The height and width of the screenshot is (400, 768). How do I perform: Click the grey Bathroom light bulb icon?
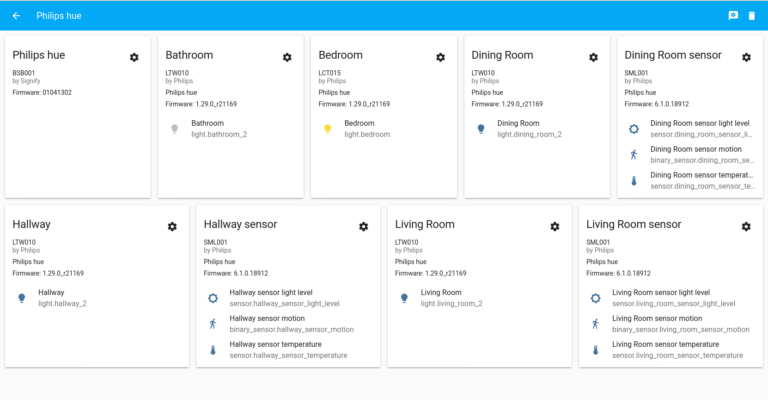[x=174, y=129]
